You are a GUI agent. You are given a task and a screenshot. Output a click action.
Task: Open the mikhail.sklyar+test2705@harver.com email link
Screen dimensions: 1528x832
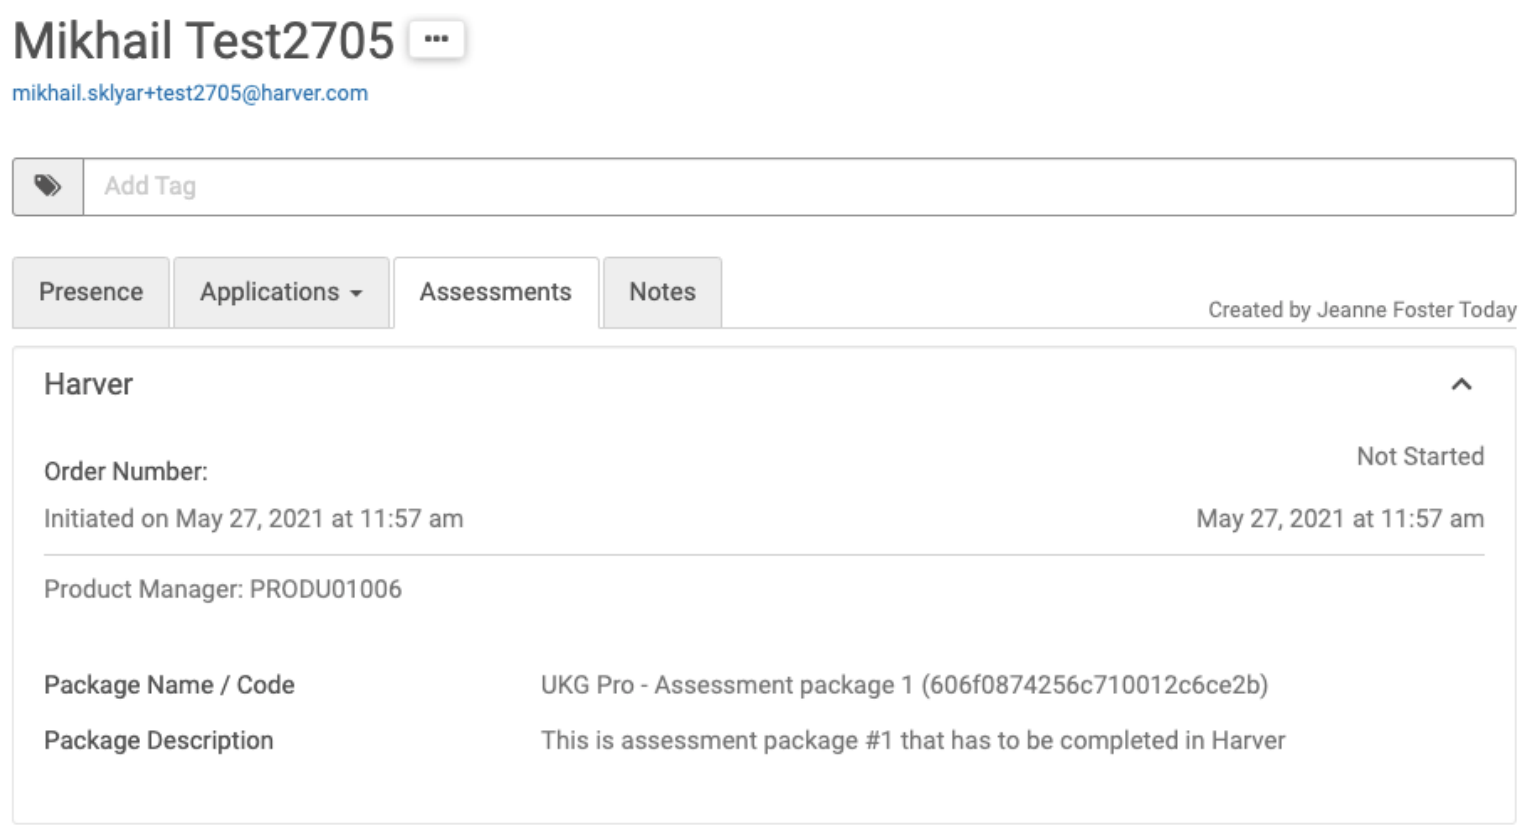coord(190,93)
